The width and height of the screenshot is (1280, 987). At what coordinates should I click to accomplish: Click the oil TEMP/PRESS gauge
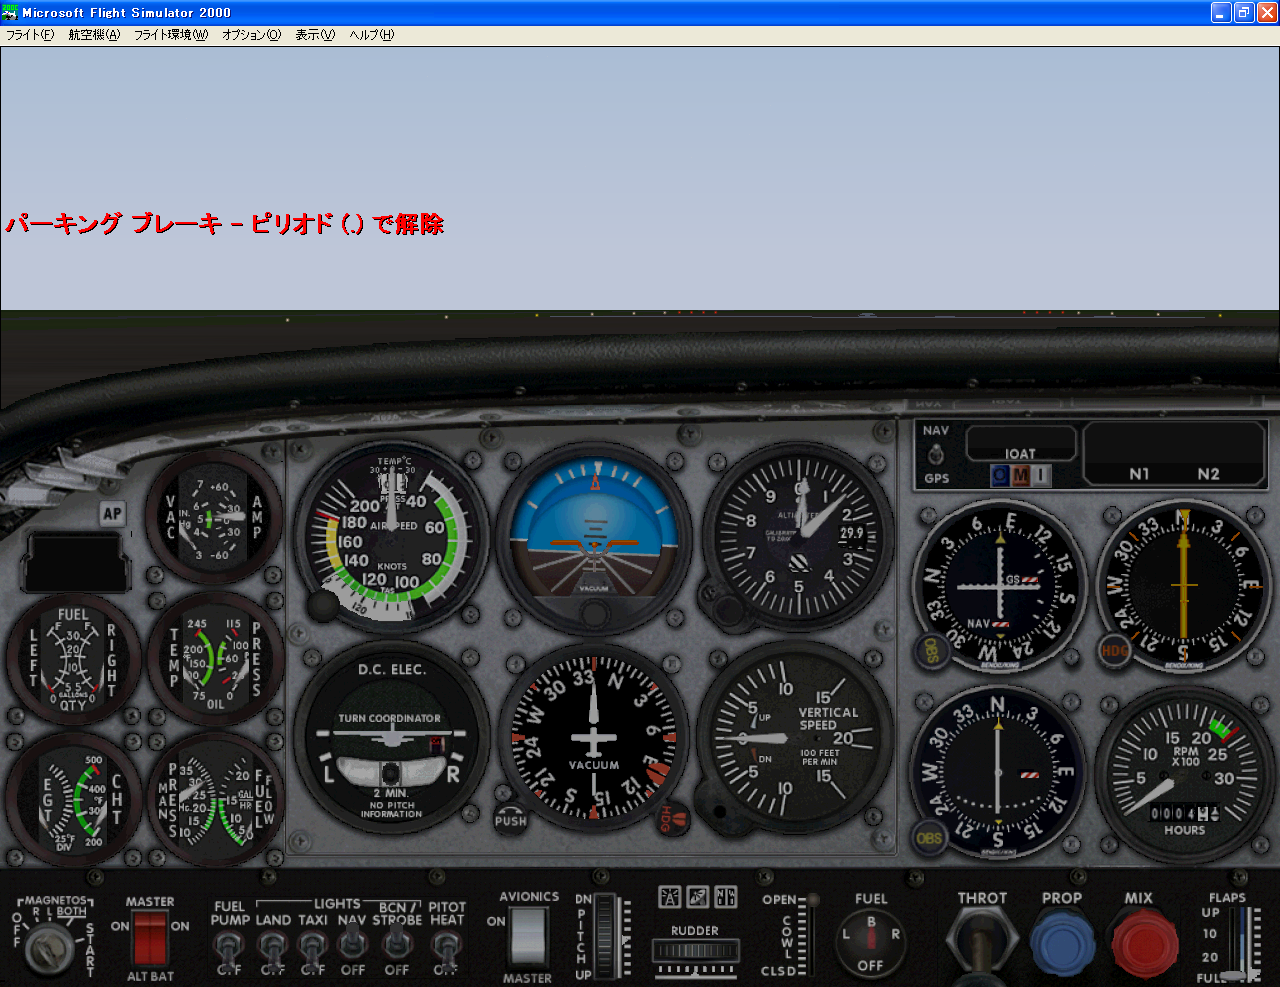tap(214, 658)
